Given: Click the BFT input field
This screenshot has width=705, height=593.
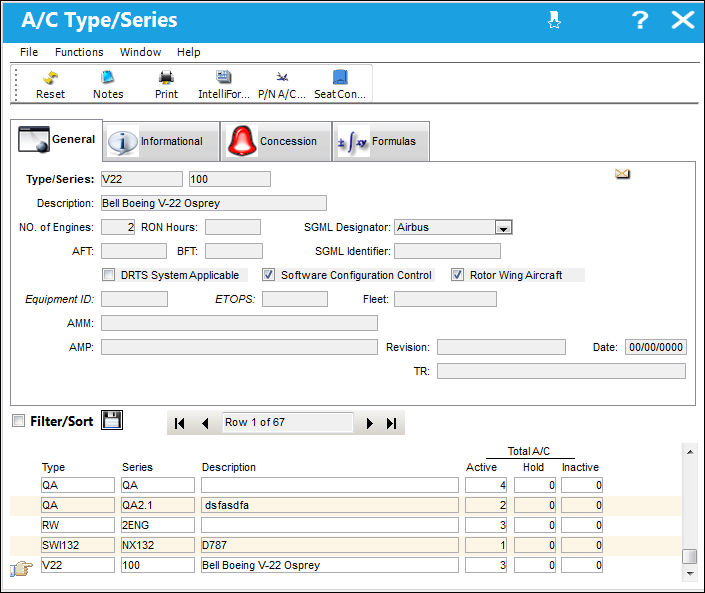Looking at the screenshot, I should pyautogui.click(x=234, y=251).
